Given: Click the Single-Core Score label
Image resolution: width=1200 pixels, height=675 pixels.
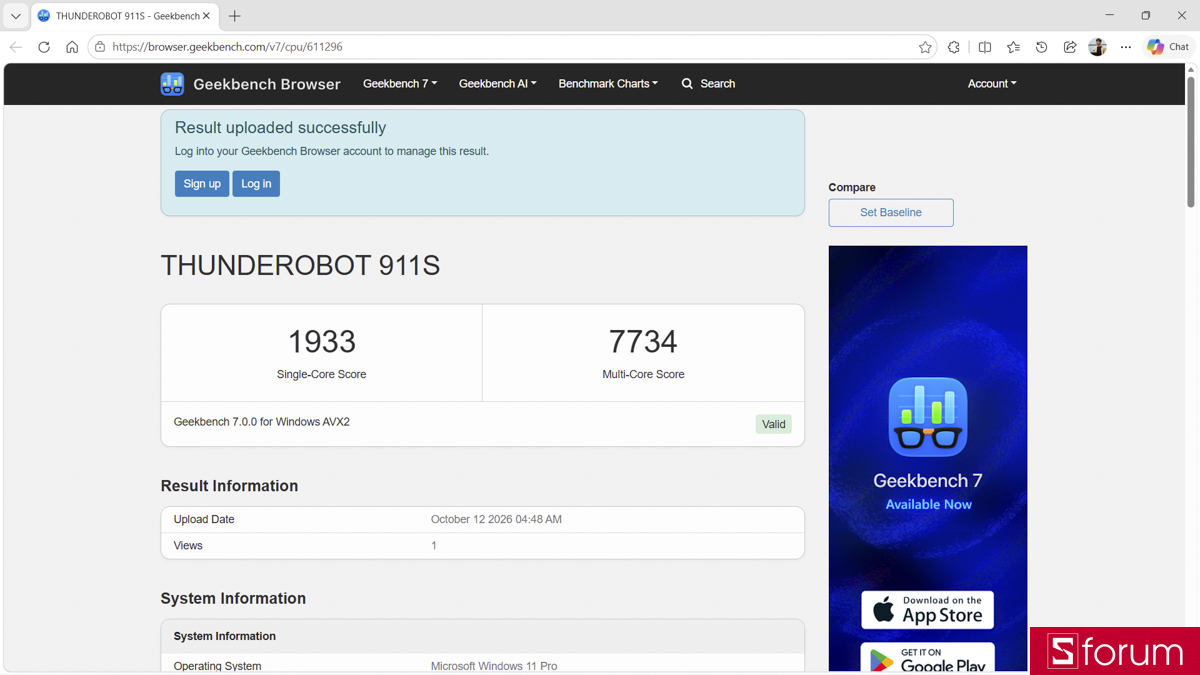Looking at the screenshot, I should pyautogui.click(x=322, y=374).
